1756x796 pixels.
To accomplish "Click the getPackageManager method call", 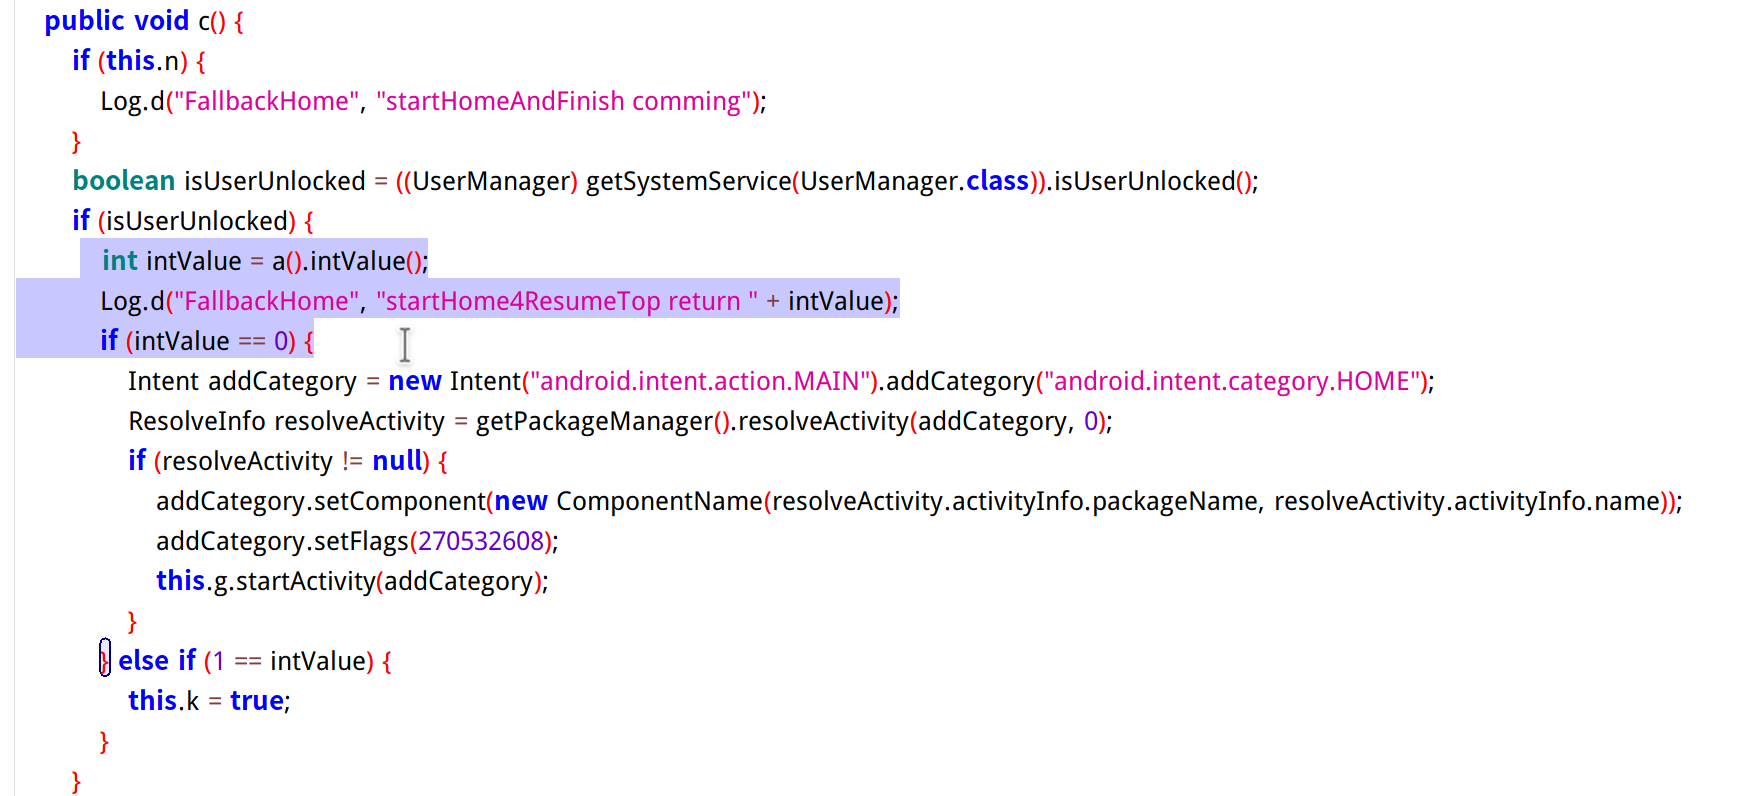I will coord(594,421).
